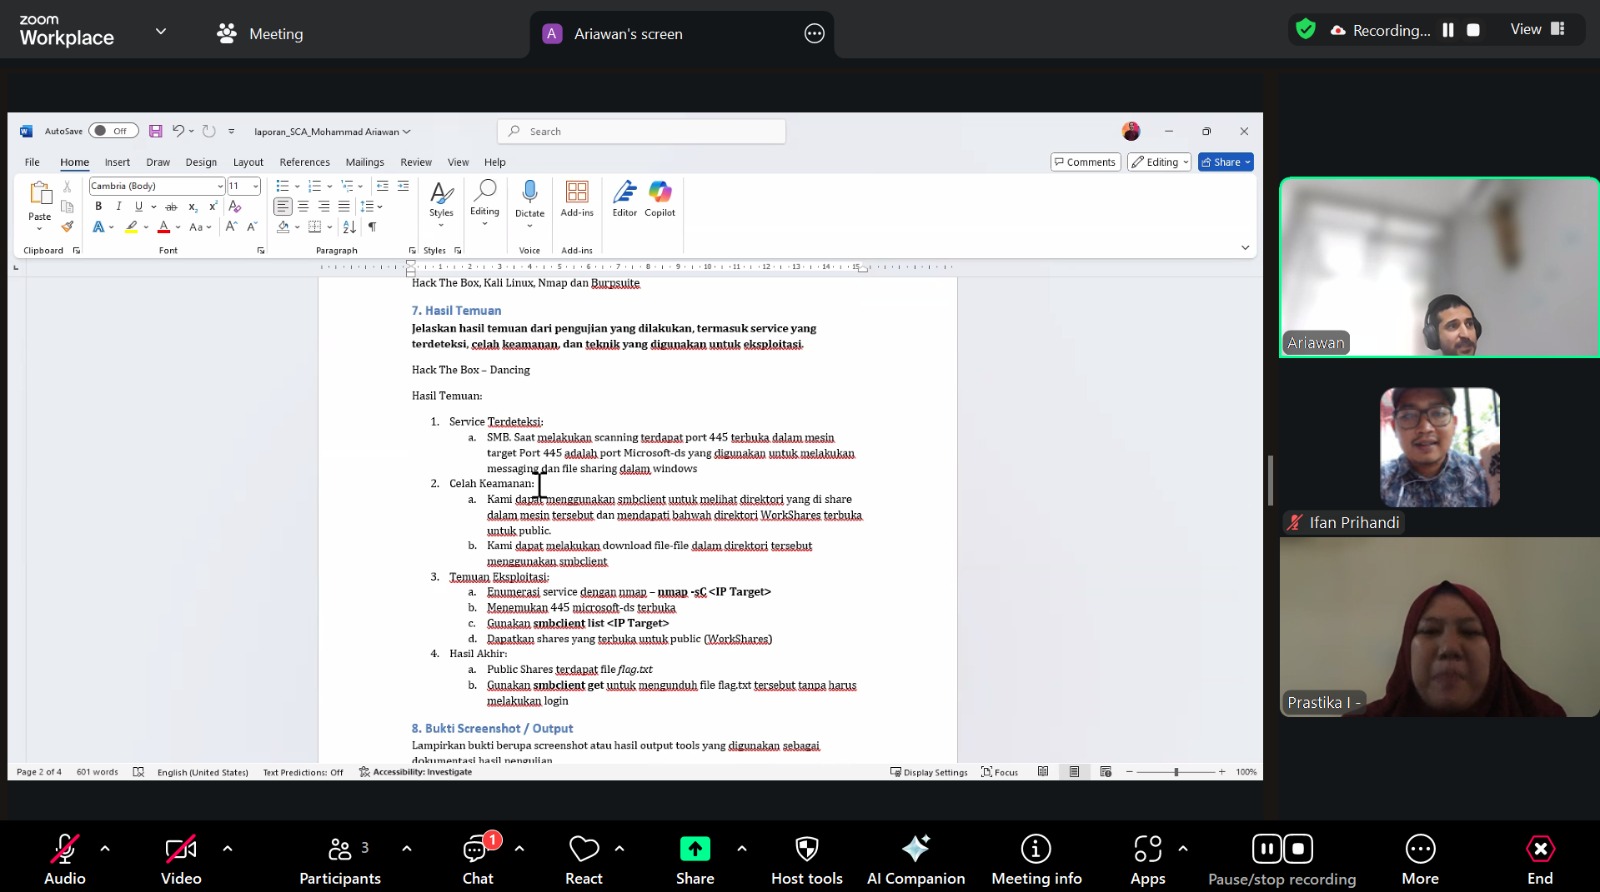Click the green Share screen icon
Image resolution: width=1600 pixels, height=892 pixels.
[695, 849]
